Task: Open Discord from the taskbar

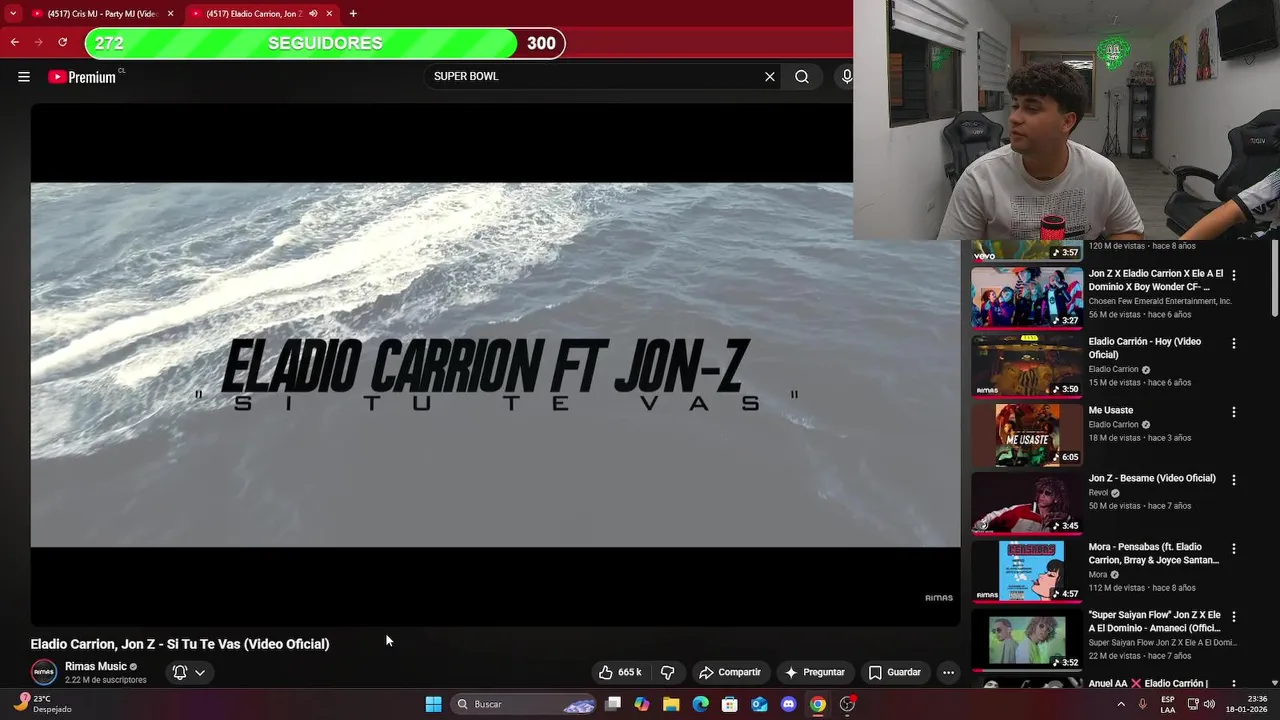Action: coord(789,704)
